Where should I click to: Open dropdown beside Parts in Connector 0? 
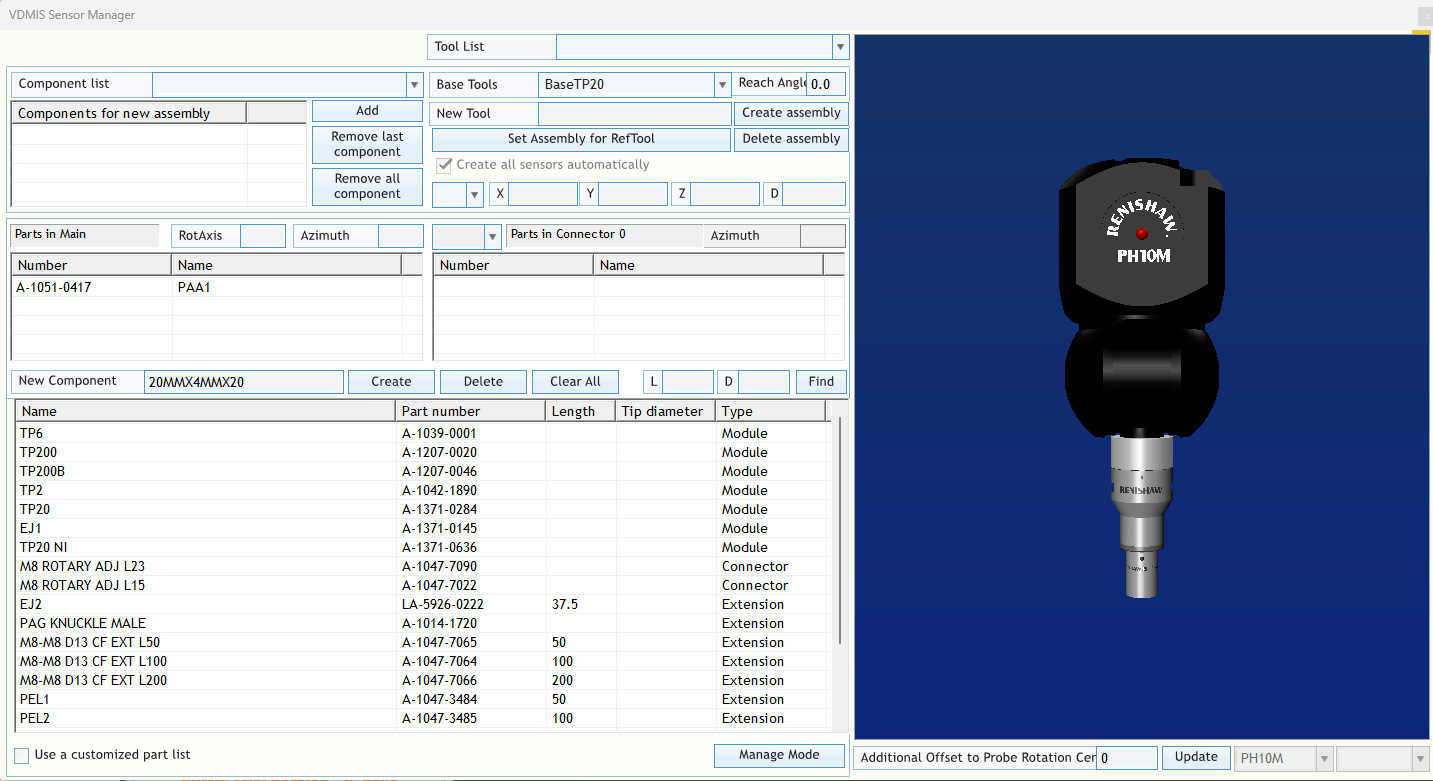(x=492, y=237)
